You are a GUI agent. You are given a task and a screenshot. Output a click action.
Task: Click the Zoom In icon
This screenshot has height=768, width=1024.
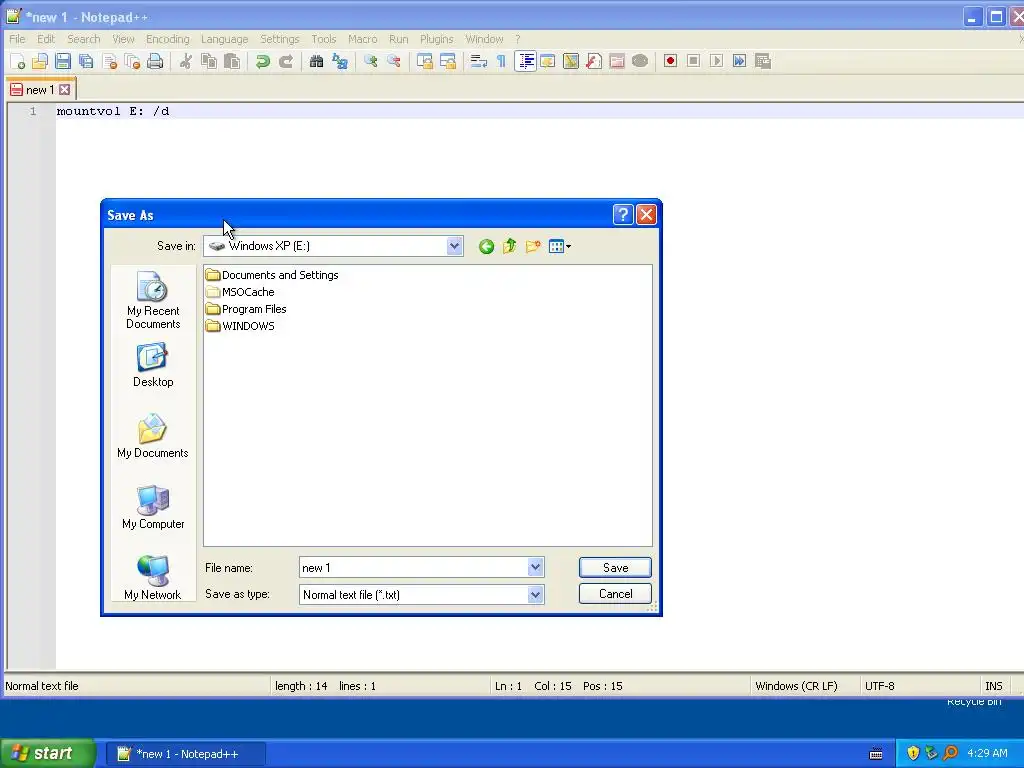coord(370,61)
